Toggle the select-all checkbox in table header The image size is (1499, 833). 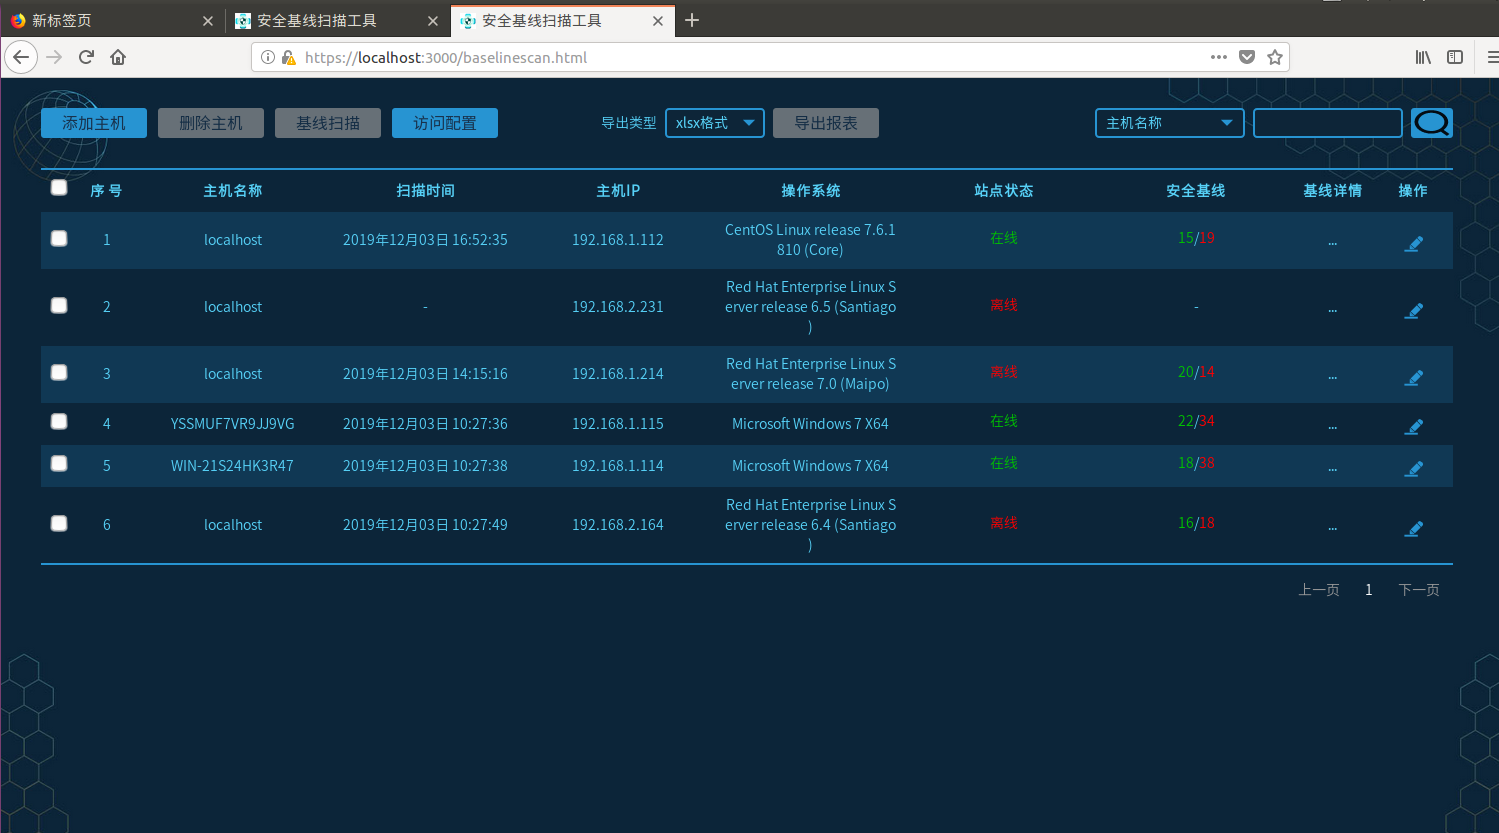pos(59,187)
